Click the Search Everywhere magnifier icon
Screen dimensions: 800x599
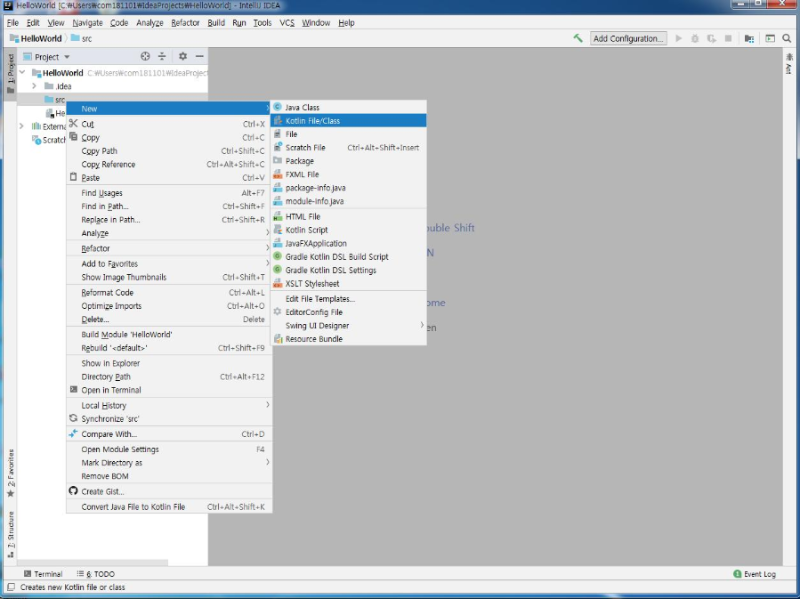tap(787, 38)
